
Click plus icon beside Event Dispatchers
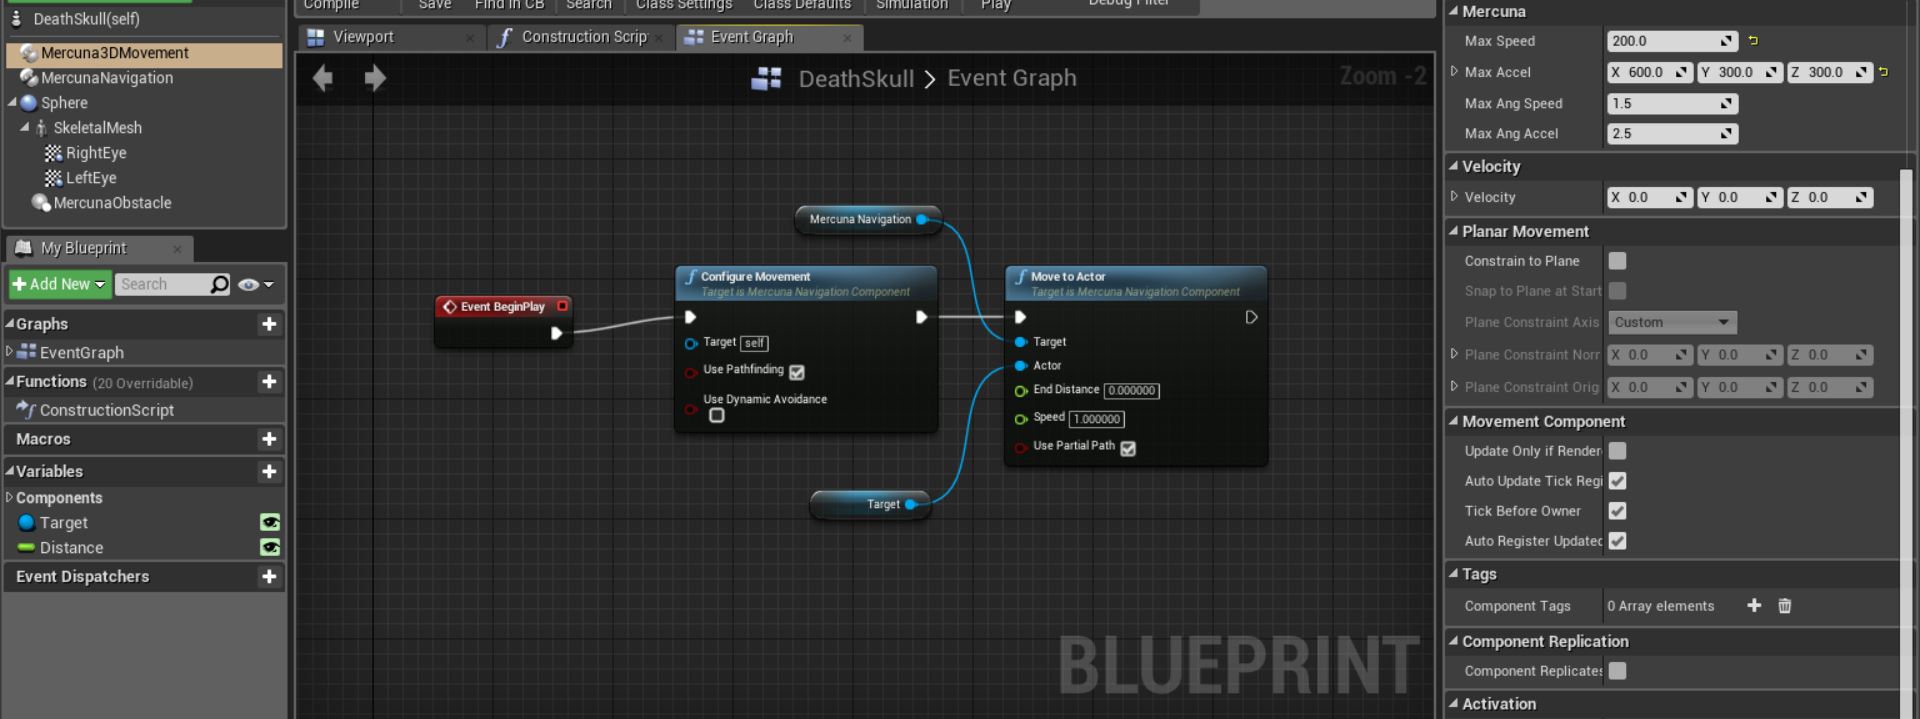click(268, 577)
